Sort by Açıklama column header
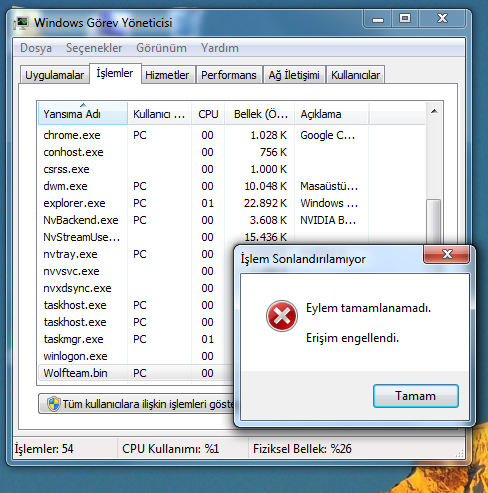This screenshot has height=493, width=488. [331, 114]
